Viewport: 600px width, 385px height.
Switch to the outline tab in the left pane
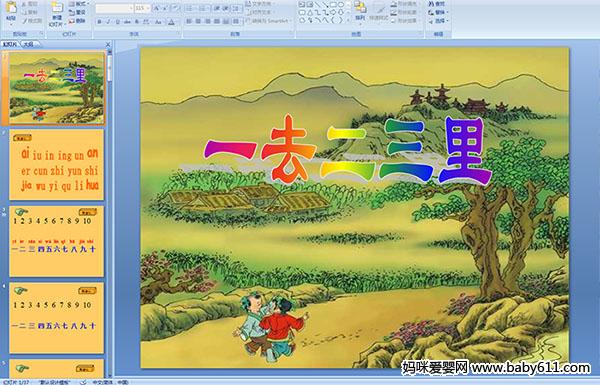(x=28, y=44)
